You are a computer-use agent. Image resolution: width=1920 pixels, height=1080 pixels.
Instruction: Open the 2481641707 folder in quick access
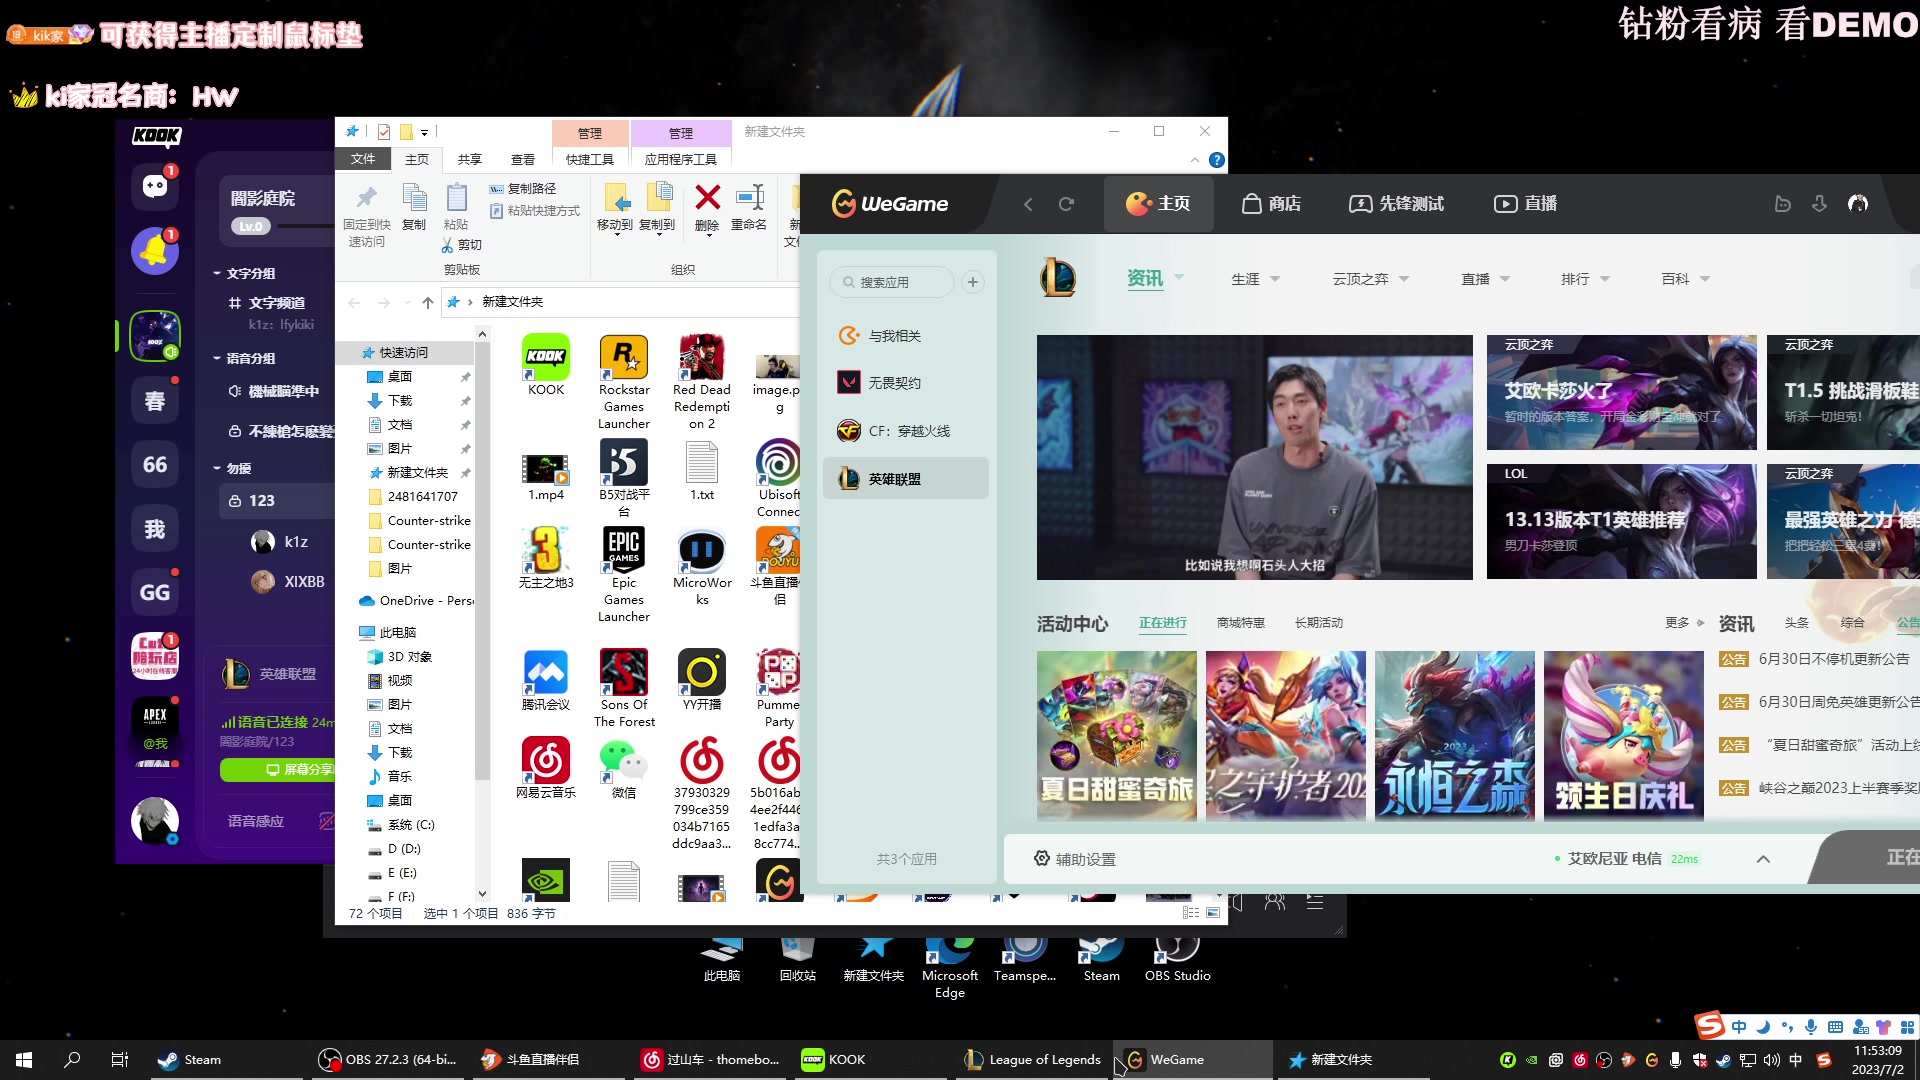click(x=422, y=496)
